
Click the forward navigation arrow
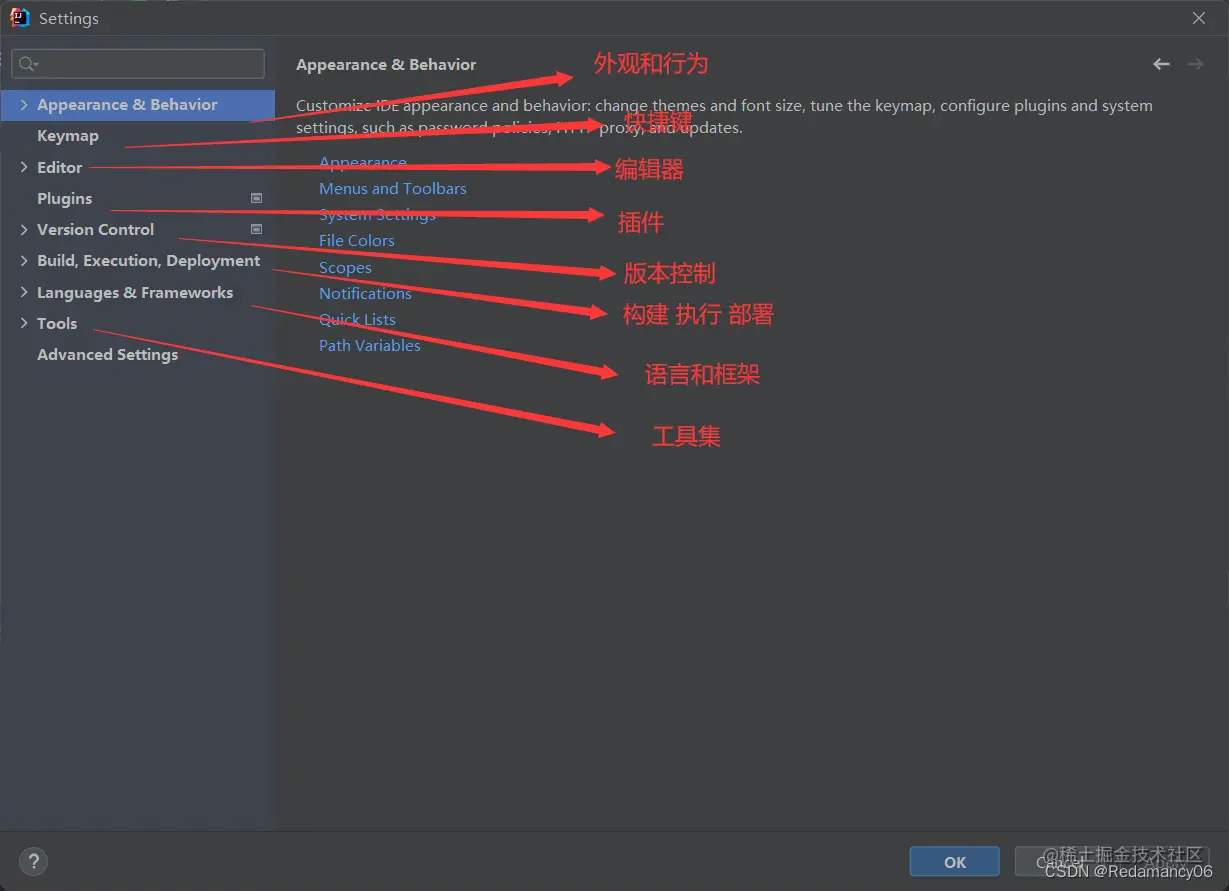(x=1195, y=64)
